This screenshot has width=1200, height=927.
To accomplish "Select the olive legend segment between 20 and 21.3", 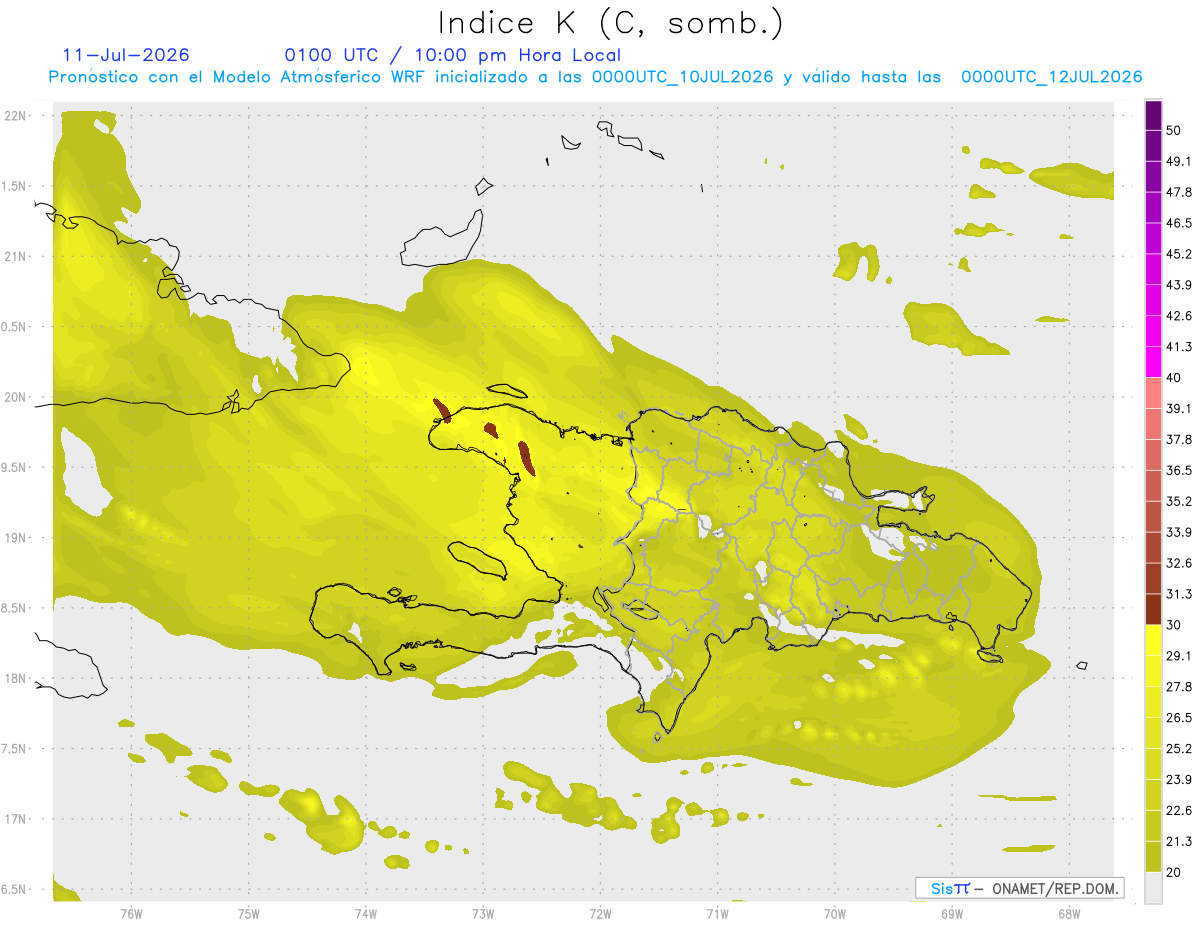I will click(x=1154, y=857).
